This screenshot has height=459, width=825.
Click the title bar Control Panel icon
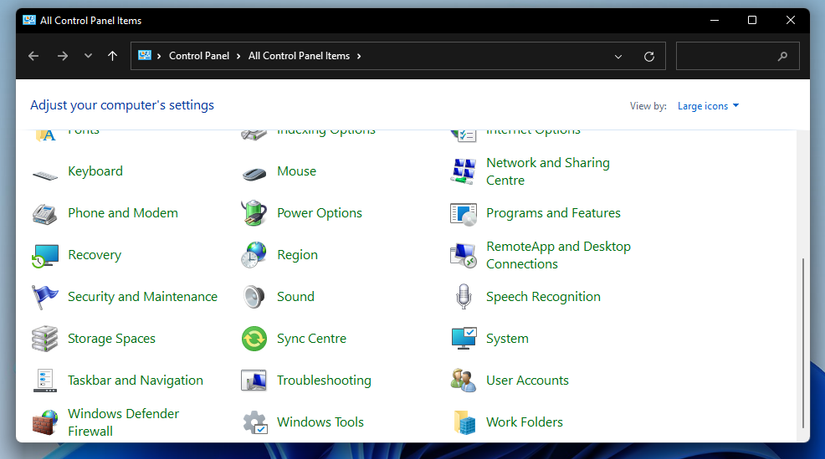click(29, 20)
